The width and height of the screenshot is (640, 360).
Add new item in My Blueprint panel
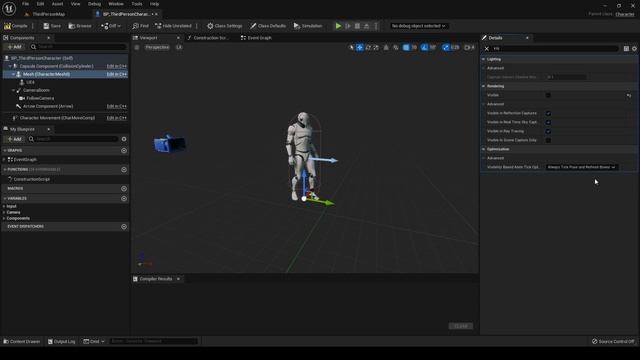[14, 139]
